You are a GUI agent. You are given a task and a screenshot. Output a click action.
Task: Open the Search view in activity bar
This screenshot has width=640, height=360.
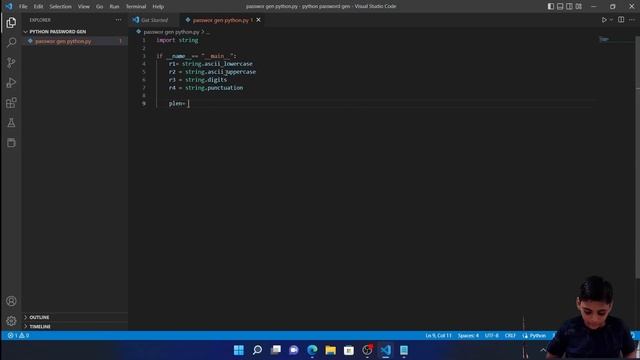pyautogui.click(x=11, y=42)
